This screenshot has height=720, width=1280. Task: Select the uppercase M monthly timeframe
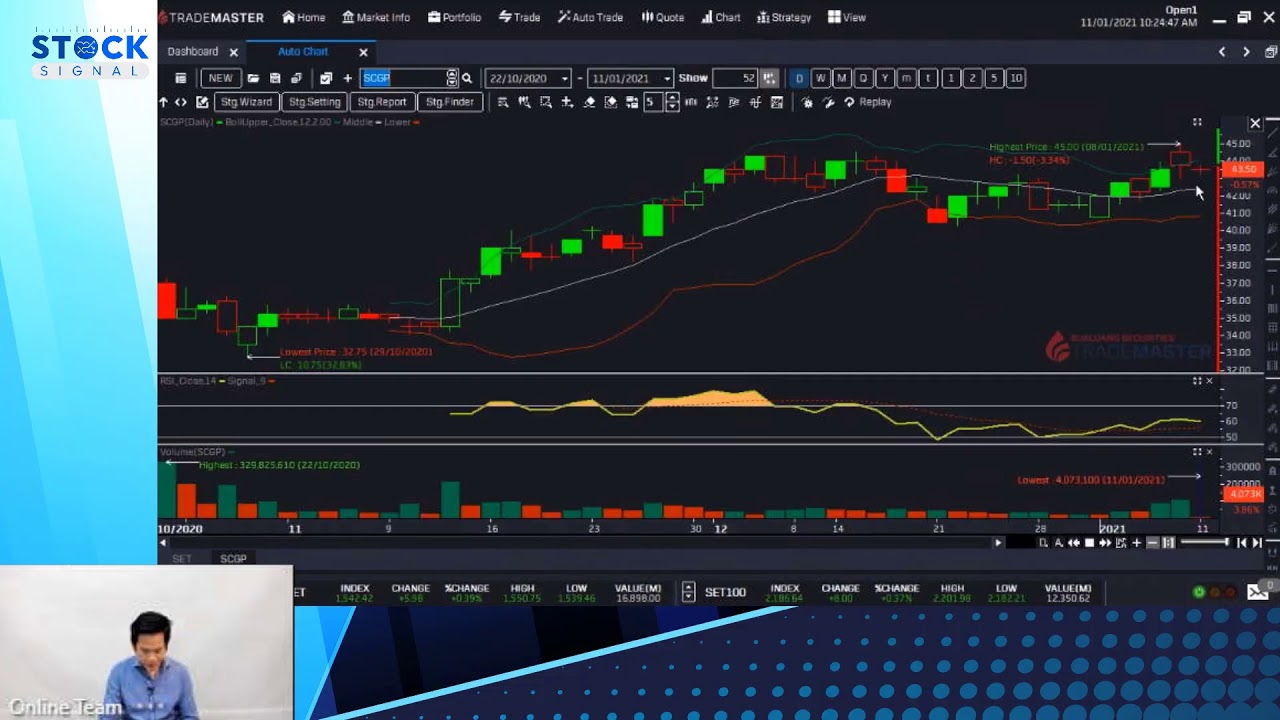coord(842,78)
